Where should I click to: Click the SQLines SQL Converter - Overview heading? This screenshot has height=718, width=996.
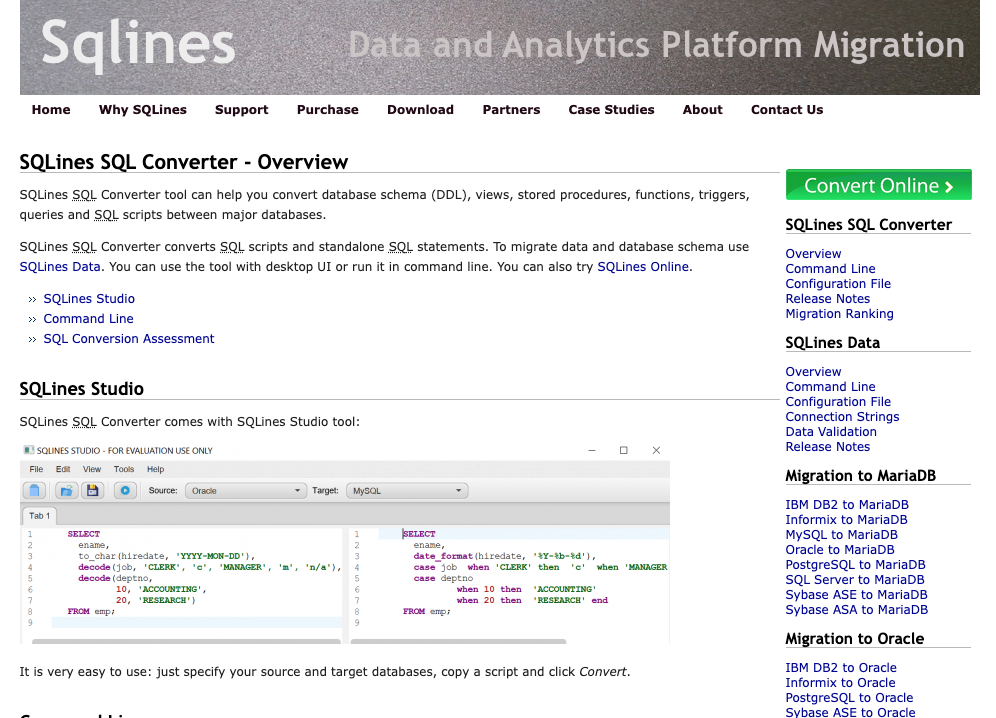point(184,162)
